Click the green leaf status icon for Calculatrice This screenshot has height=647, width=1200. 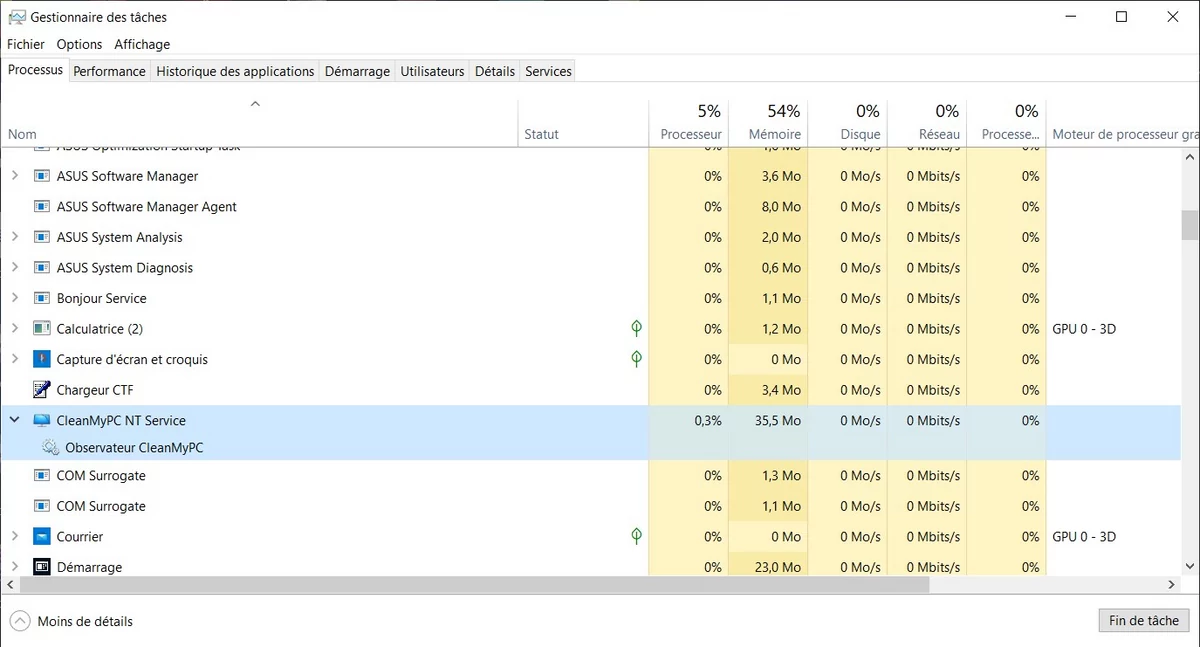coord(636,328)
